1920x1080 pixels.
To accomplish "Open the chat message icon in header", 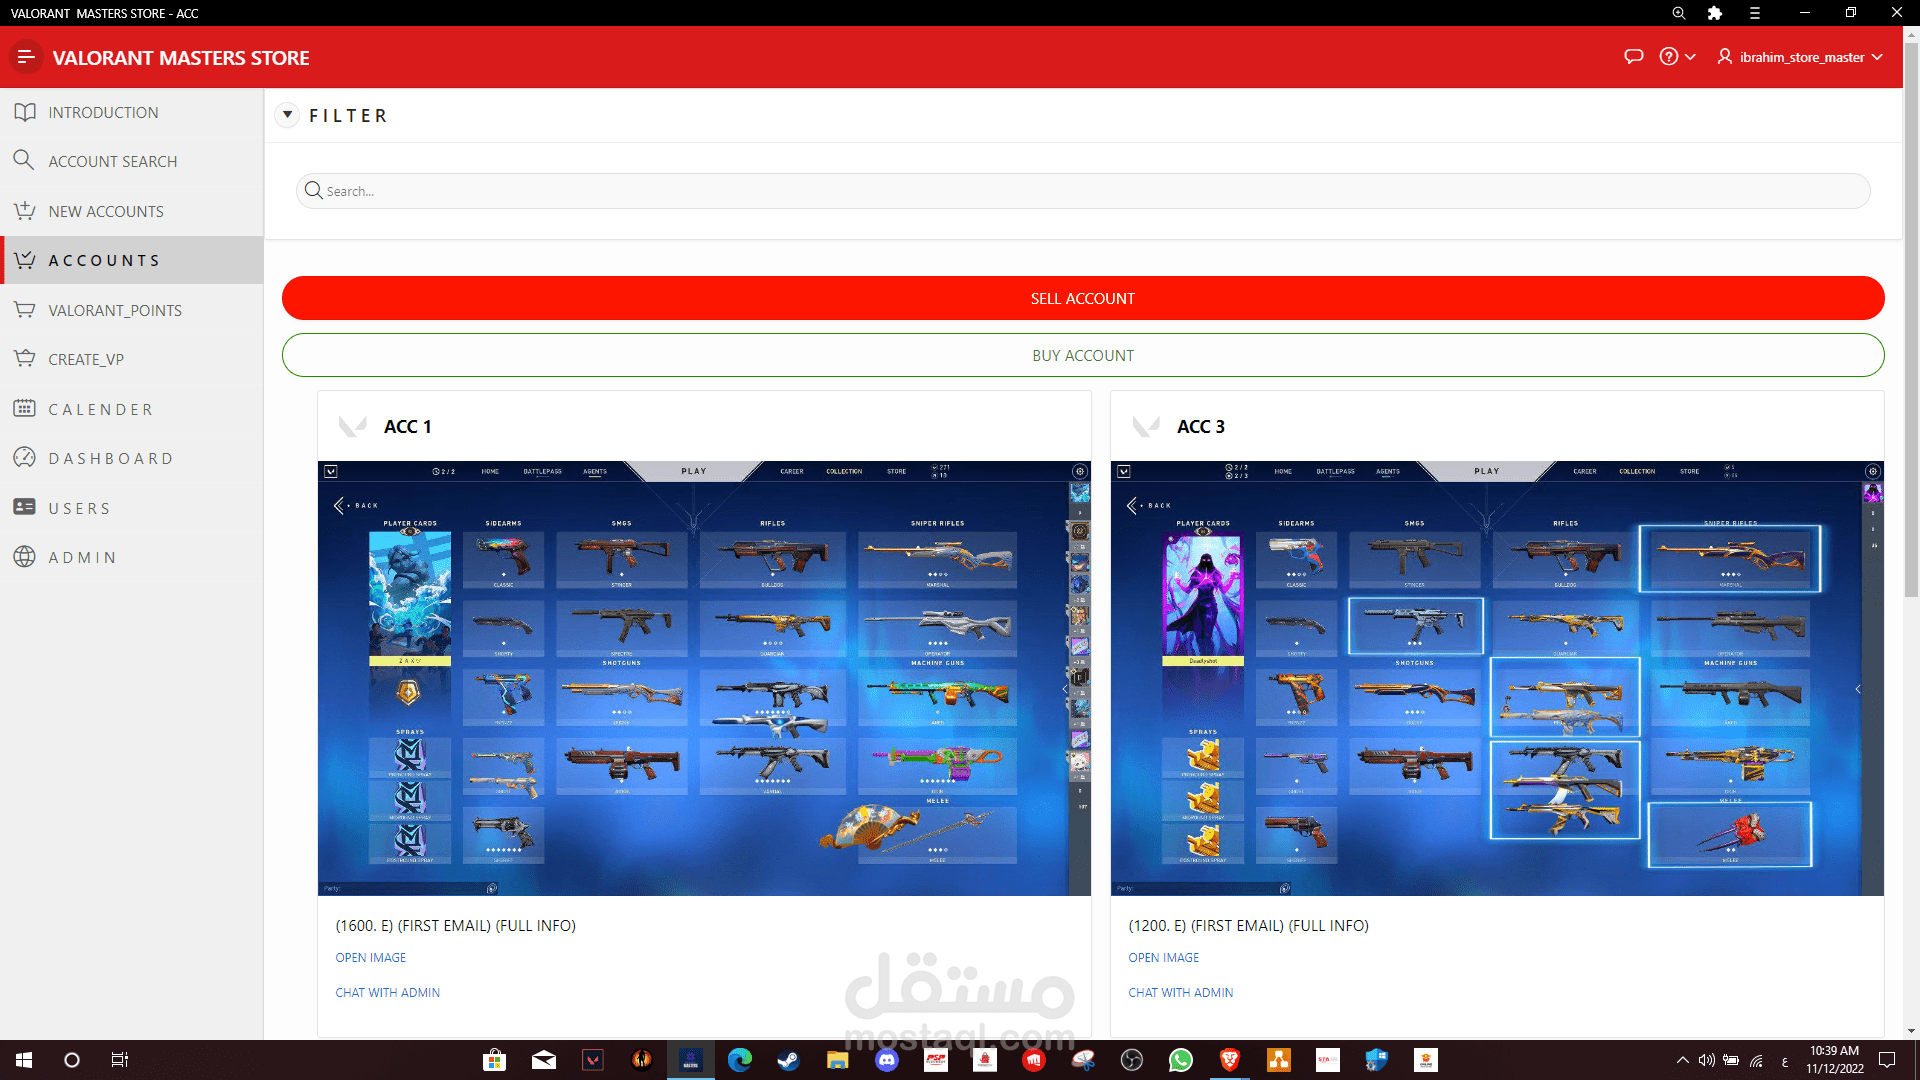I will pyautogui.click(x=1634, y=57).
